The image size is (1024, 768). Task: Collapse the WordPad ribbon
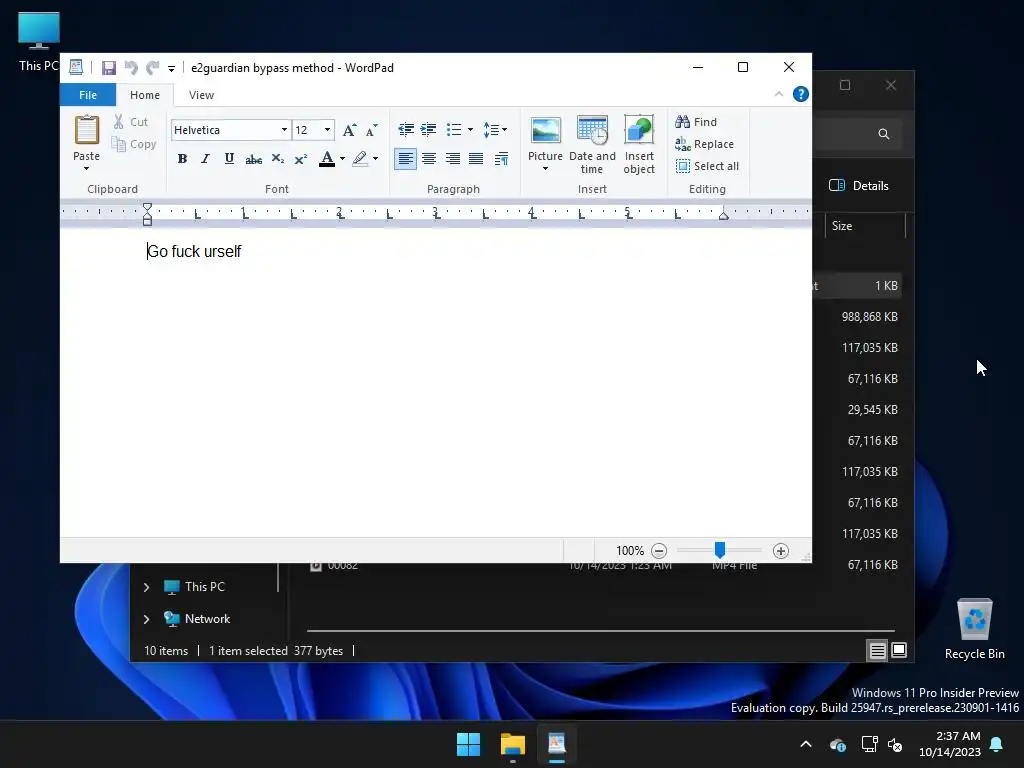[x=778, y=95]
